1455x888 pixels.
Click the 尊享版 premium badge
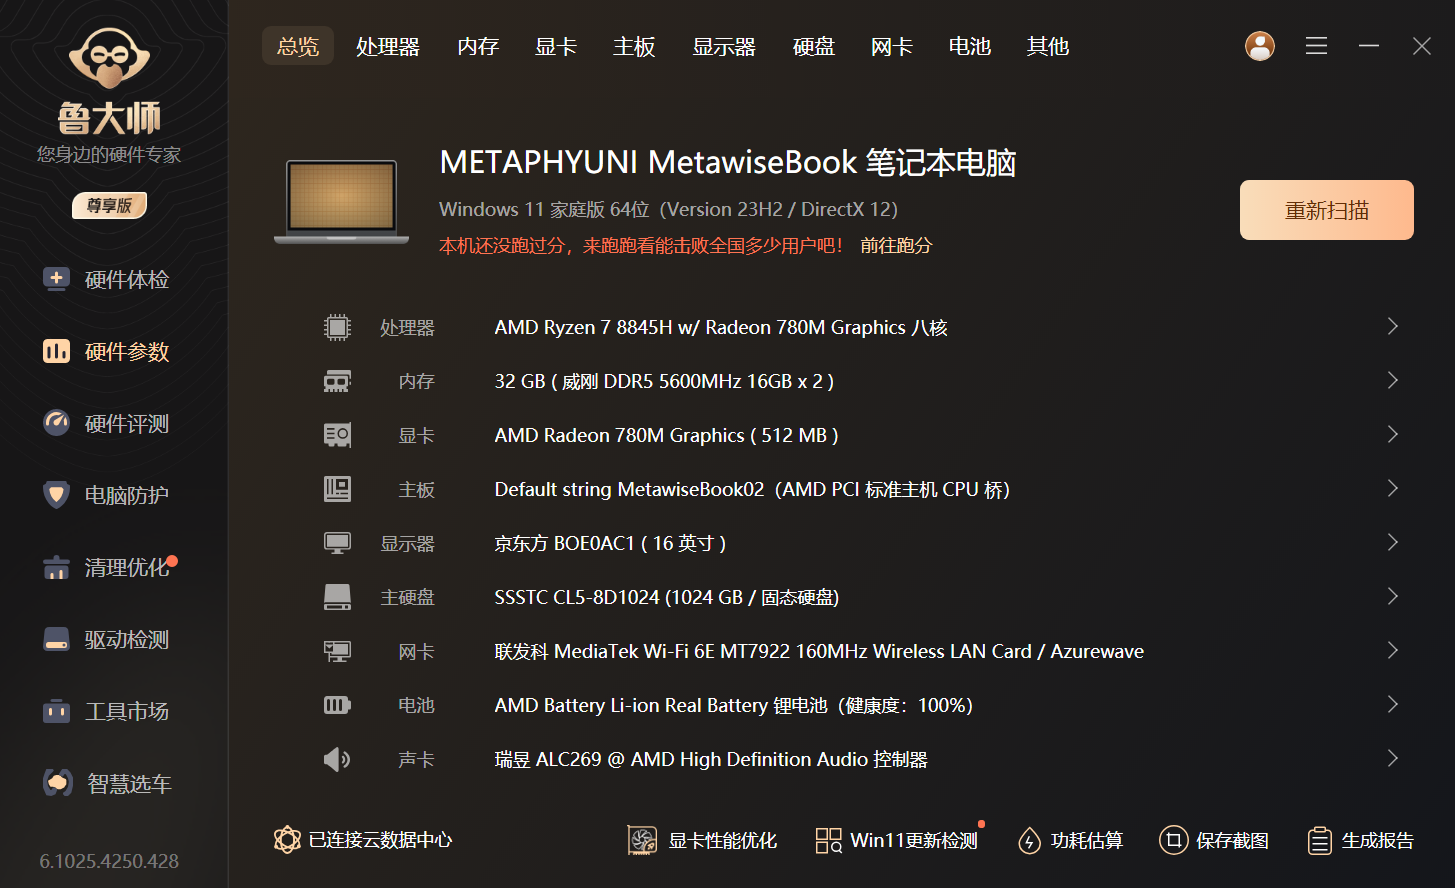[x=109, y=205]
